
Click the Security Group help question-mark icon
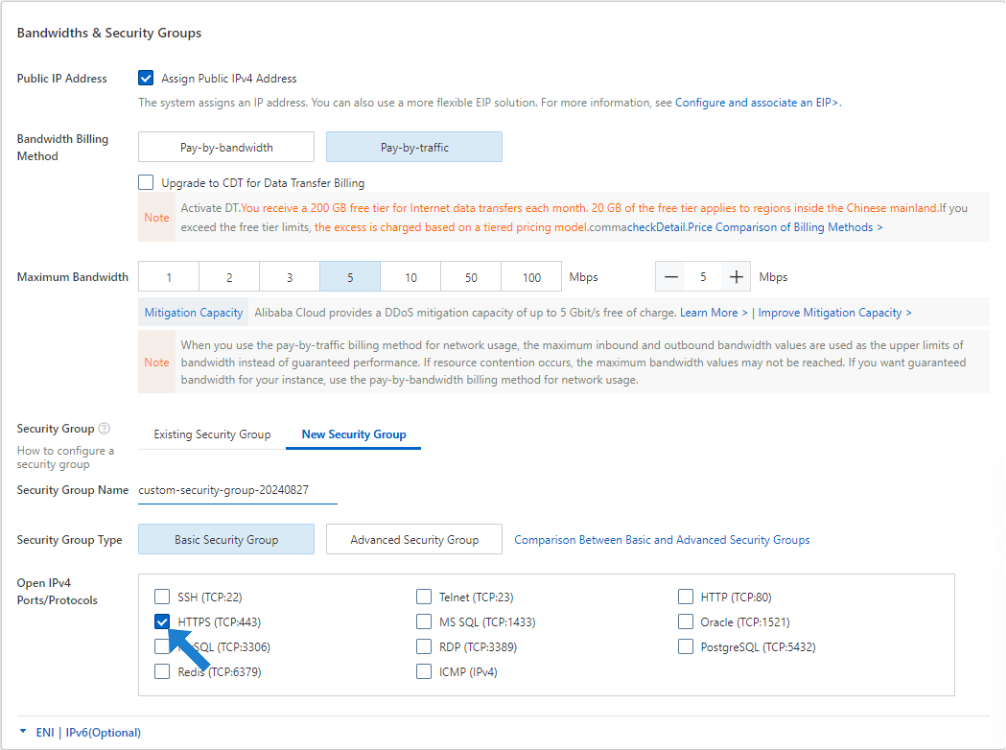point(105,429)
